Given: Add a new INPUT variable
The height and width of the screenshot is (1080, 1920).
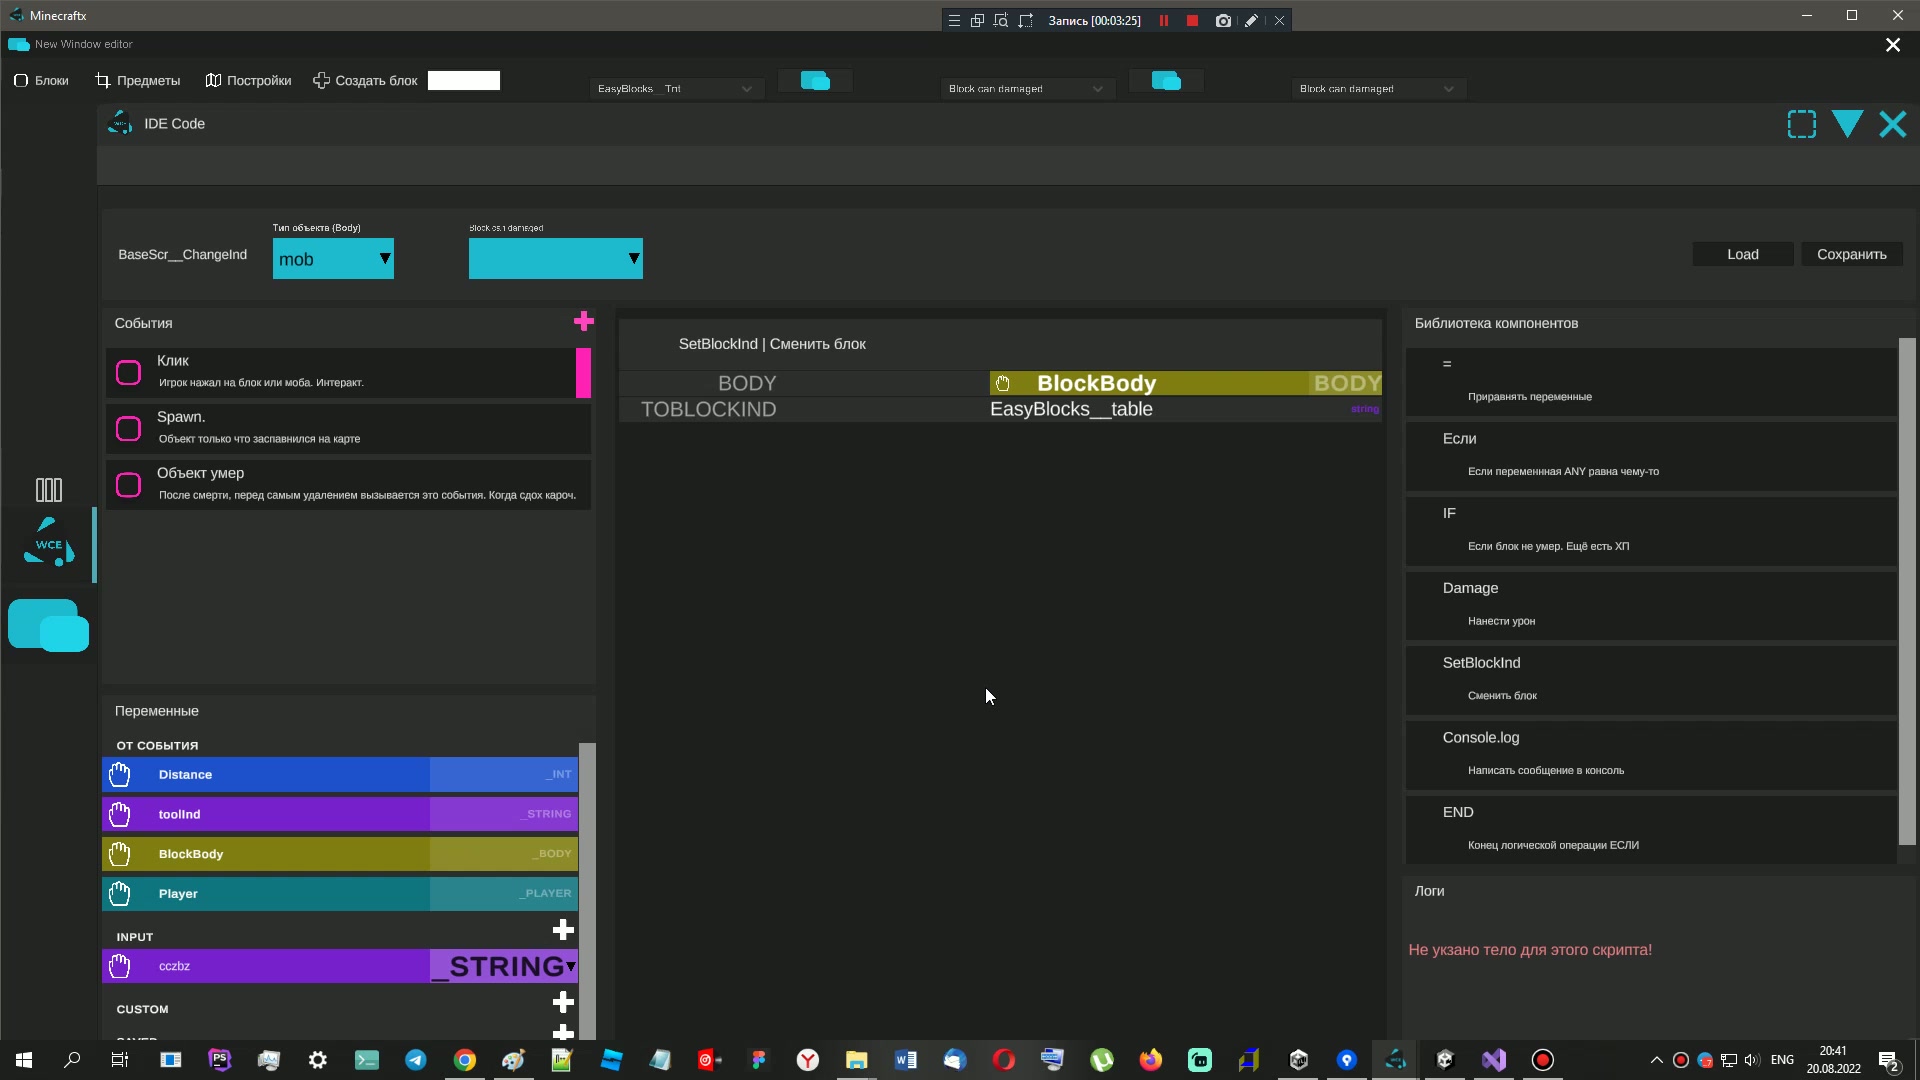Looking at the screenshot, I should point(563,930).
